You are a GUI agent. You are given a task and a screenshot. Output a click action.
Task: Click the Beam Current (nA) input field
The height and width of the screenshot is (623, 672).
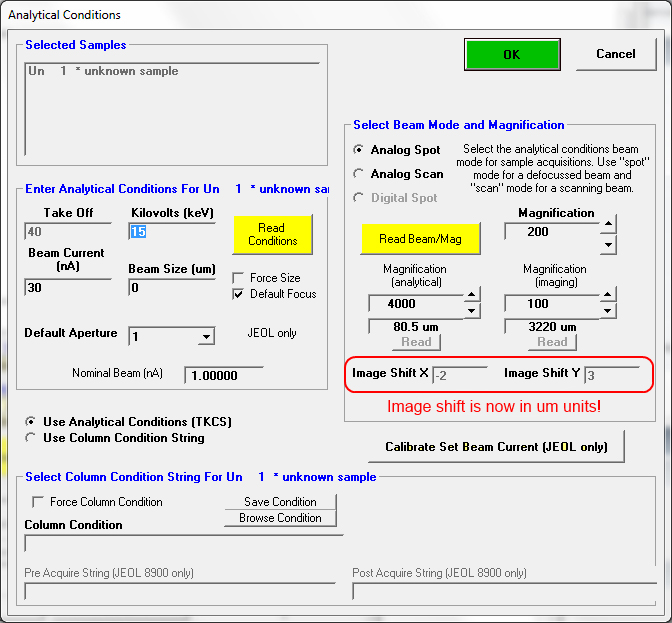[x=67, y=288]
